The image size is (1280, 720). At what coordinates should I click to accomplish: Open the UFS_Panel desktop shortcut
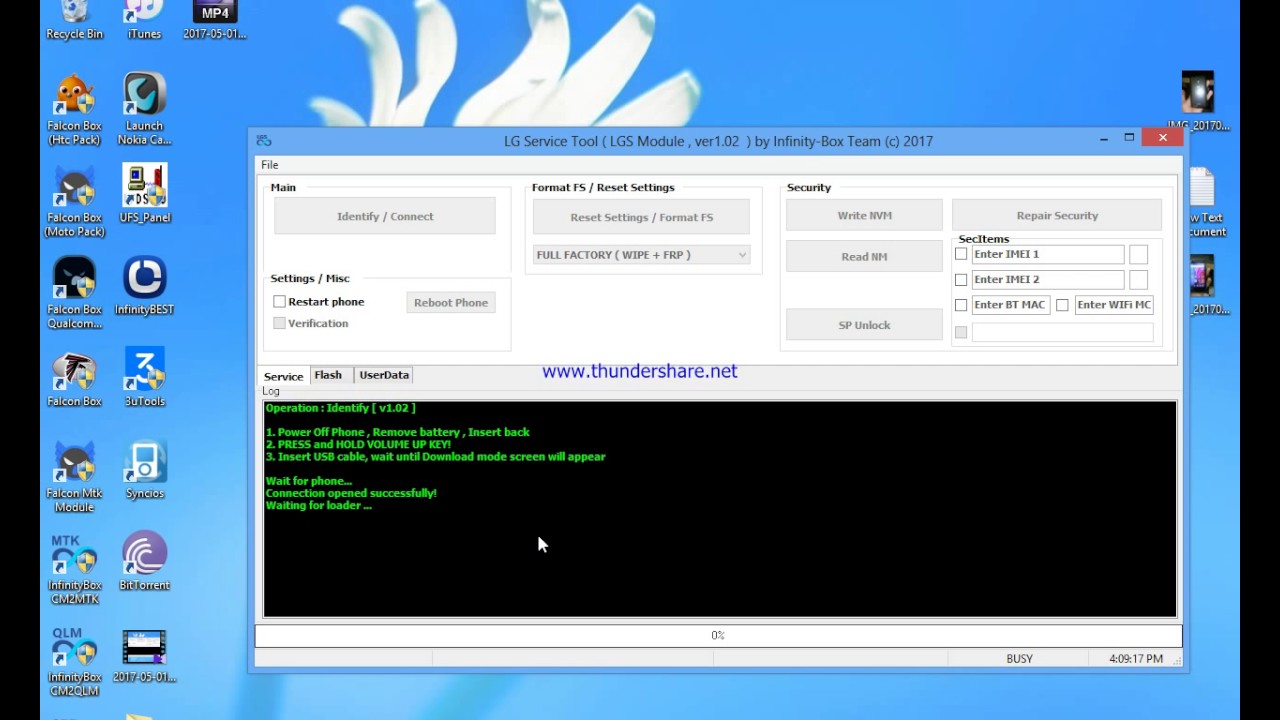pos(144,194)
